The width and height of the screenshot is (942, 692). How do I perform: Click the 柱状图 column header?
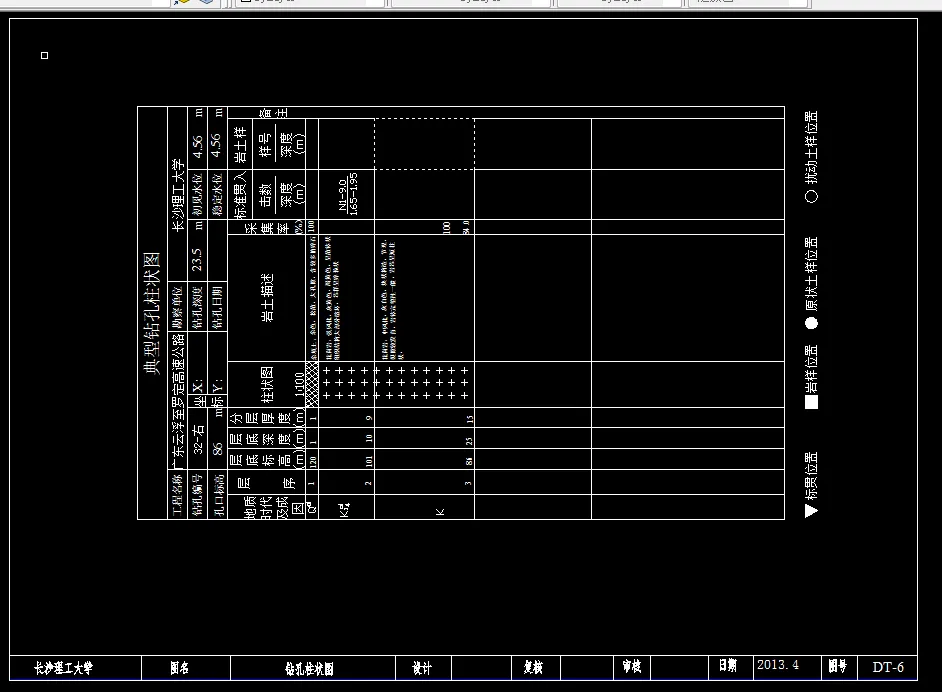267,384
